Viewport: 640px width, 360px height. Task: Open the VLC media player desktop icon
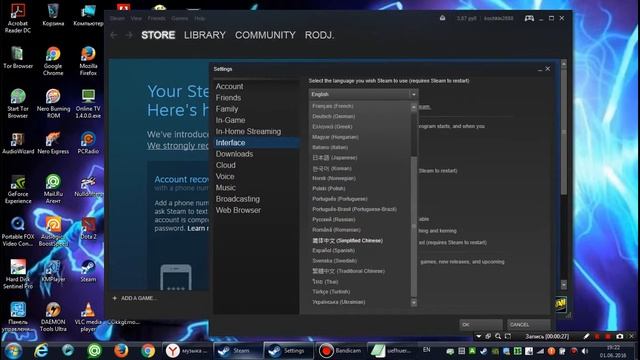click(x=88, y=317)
